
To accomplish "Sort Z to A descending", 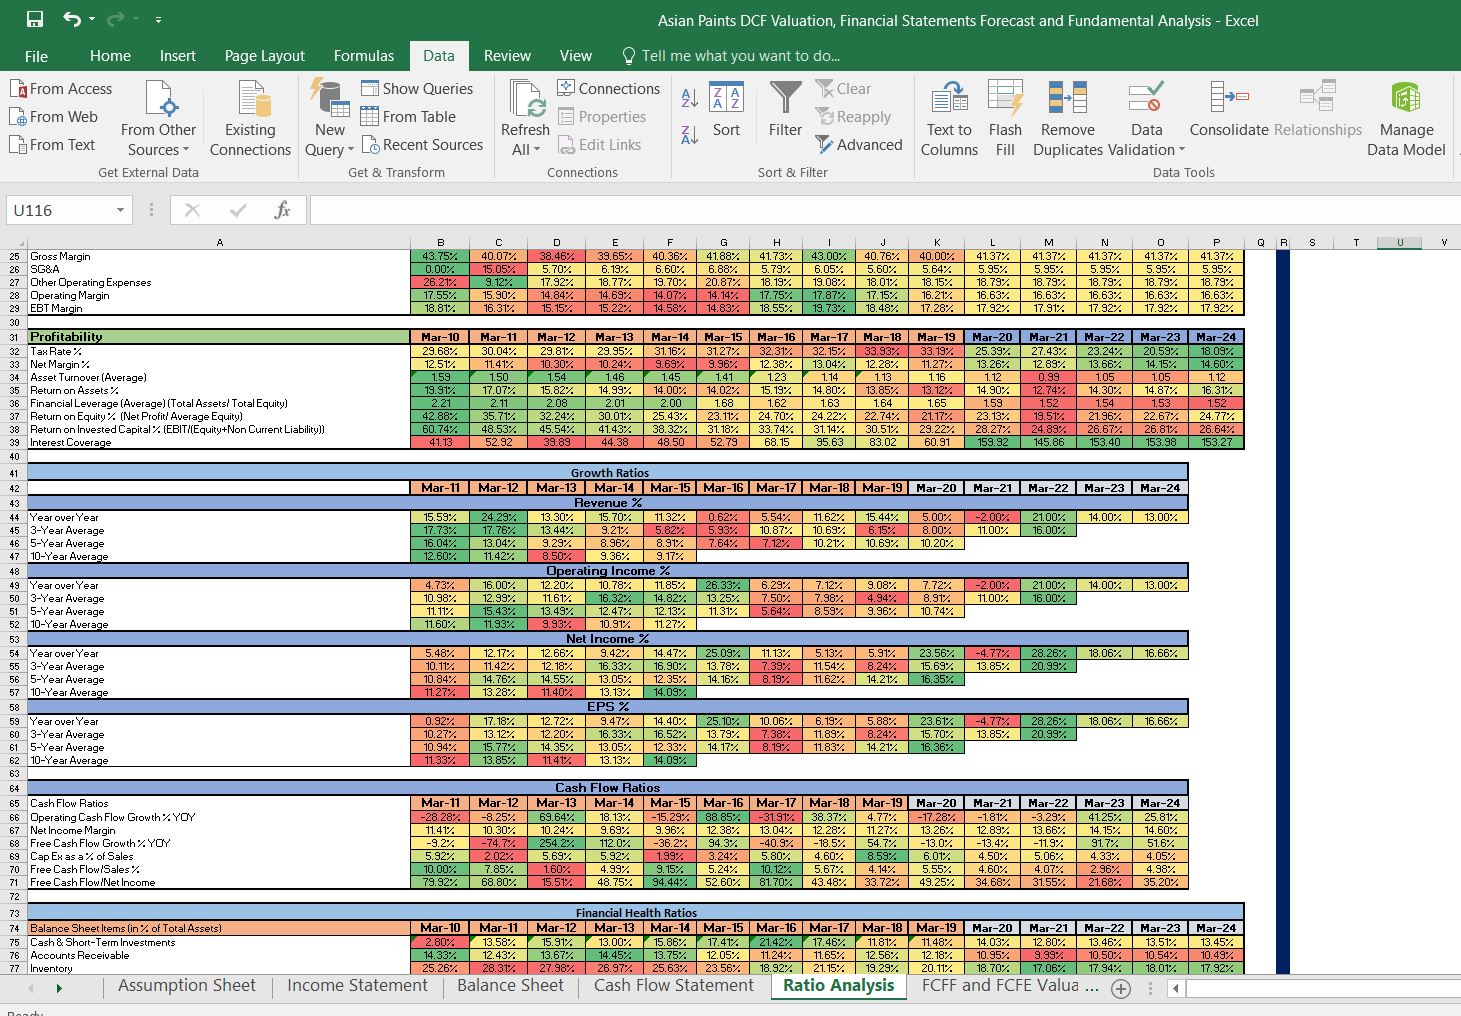I will point(690,135).
